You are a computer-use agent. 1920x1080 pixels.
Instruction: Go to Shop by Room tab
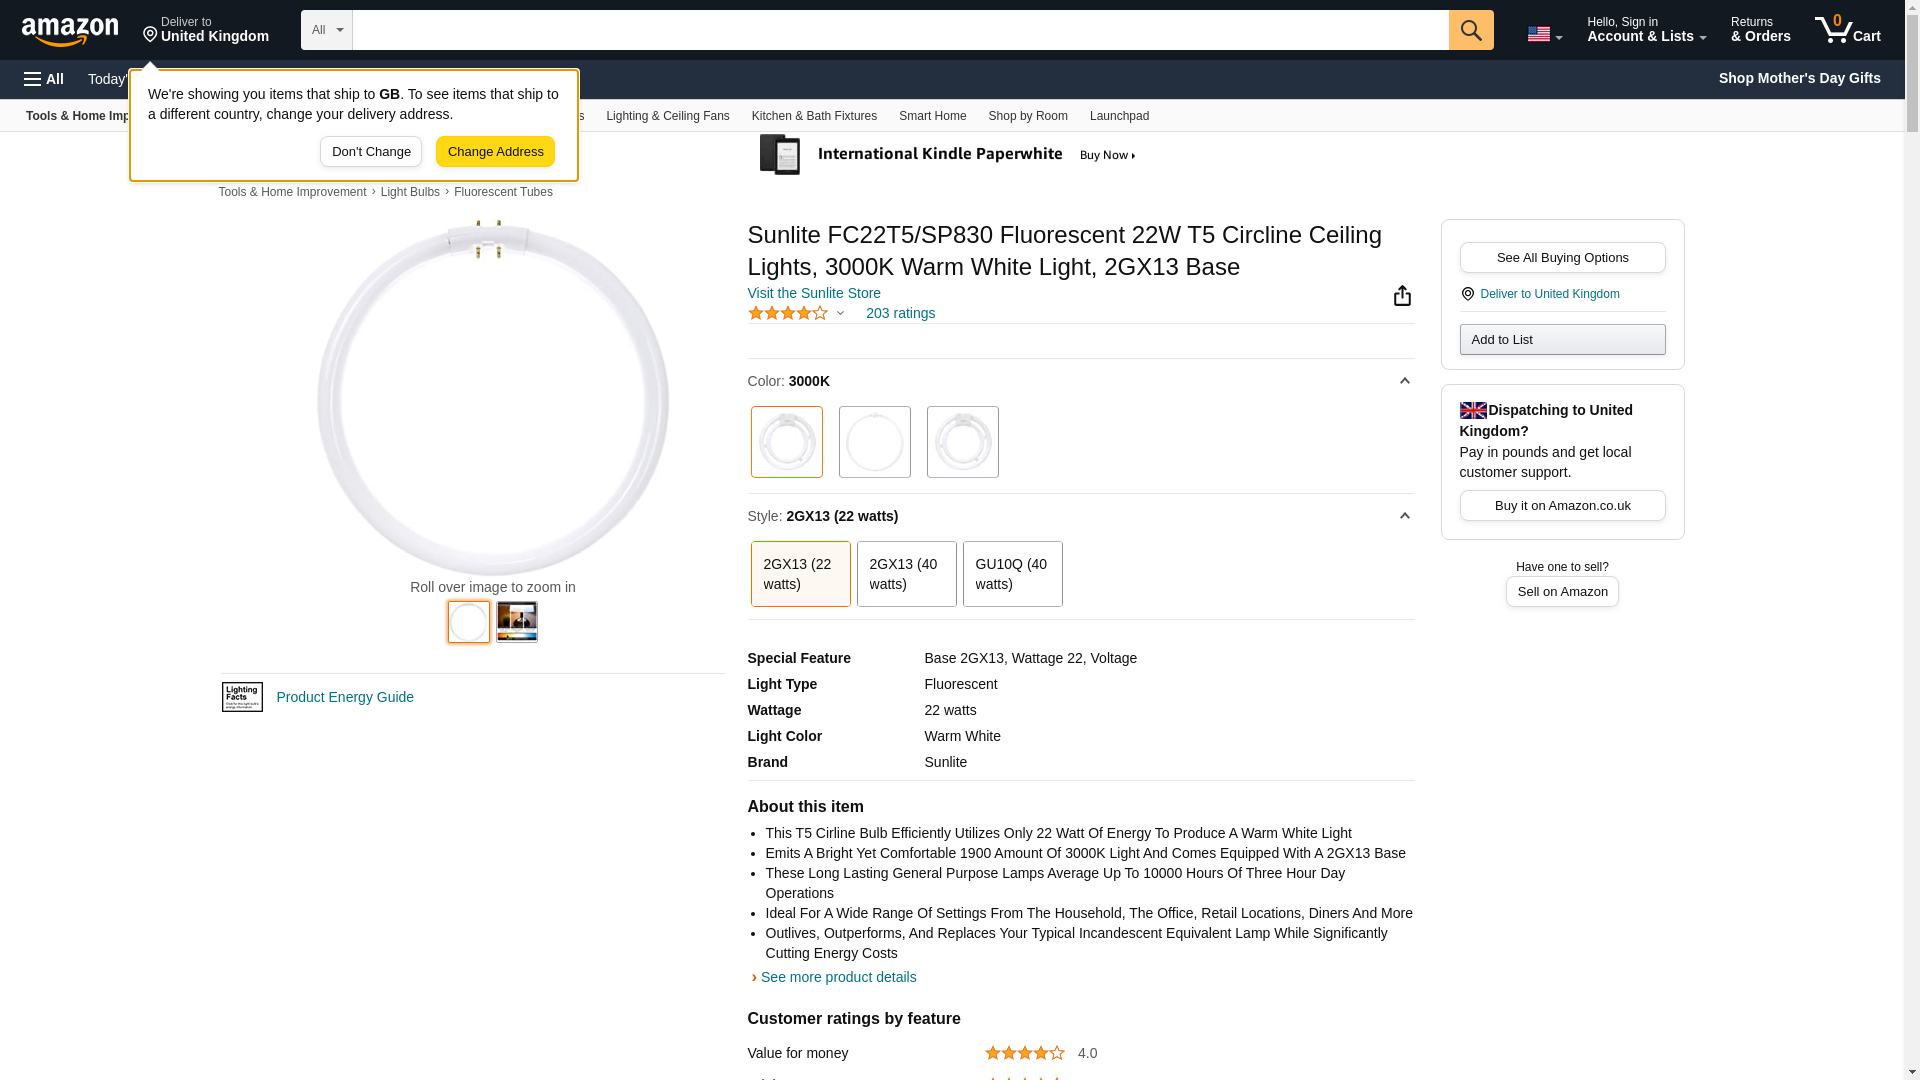point(1027,116)
